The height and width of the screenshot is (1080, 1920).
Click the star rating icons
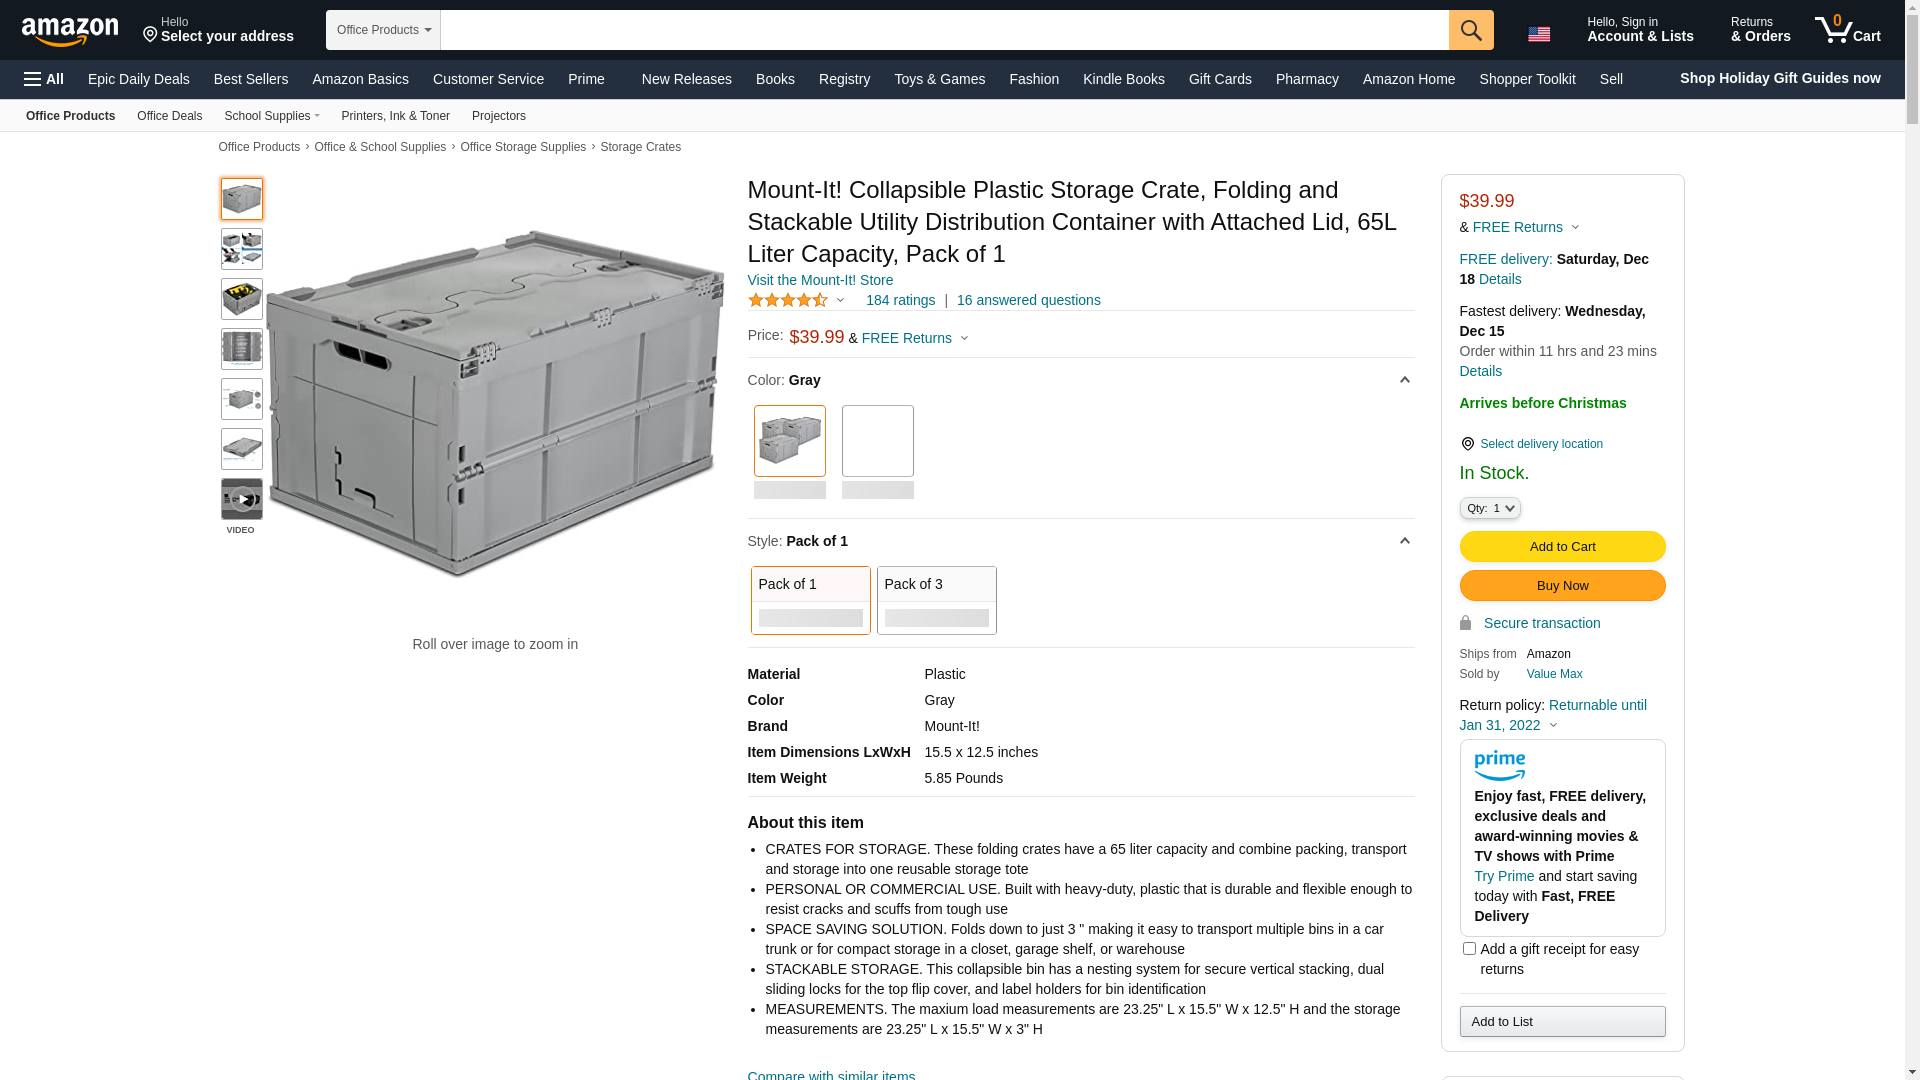[788, 300]
